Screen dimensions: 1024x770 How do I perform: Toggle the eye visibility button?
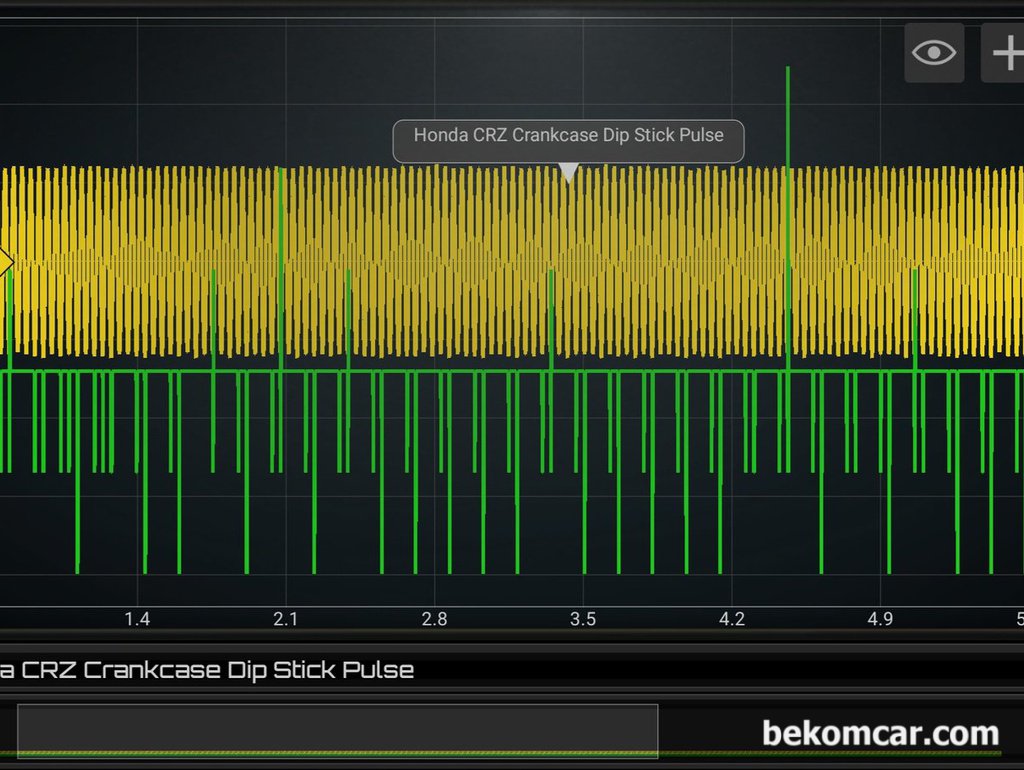pos(934,52)
